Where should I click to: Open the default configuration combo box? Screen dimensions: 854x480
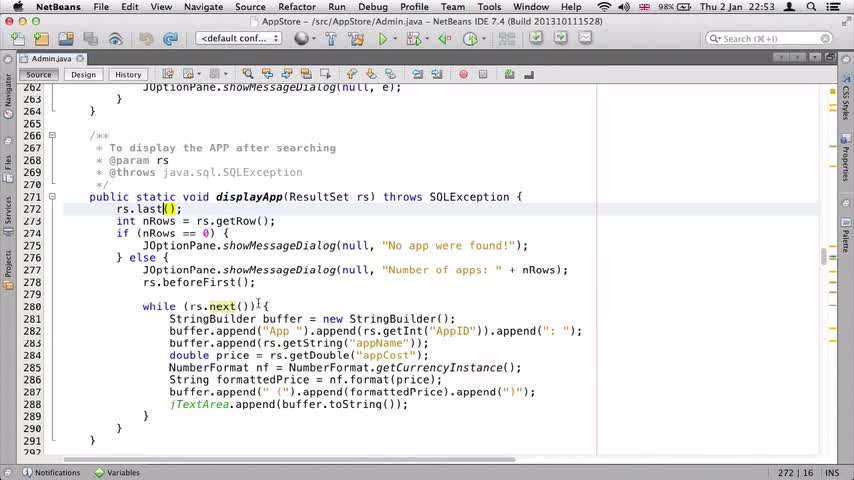point(239,38)
